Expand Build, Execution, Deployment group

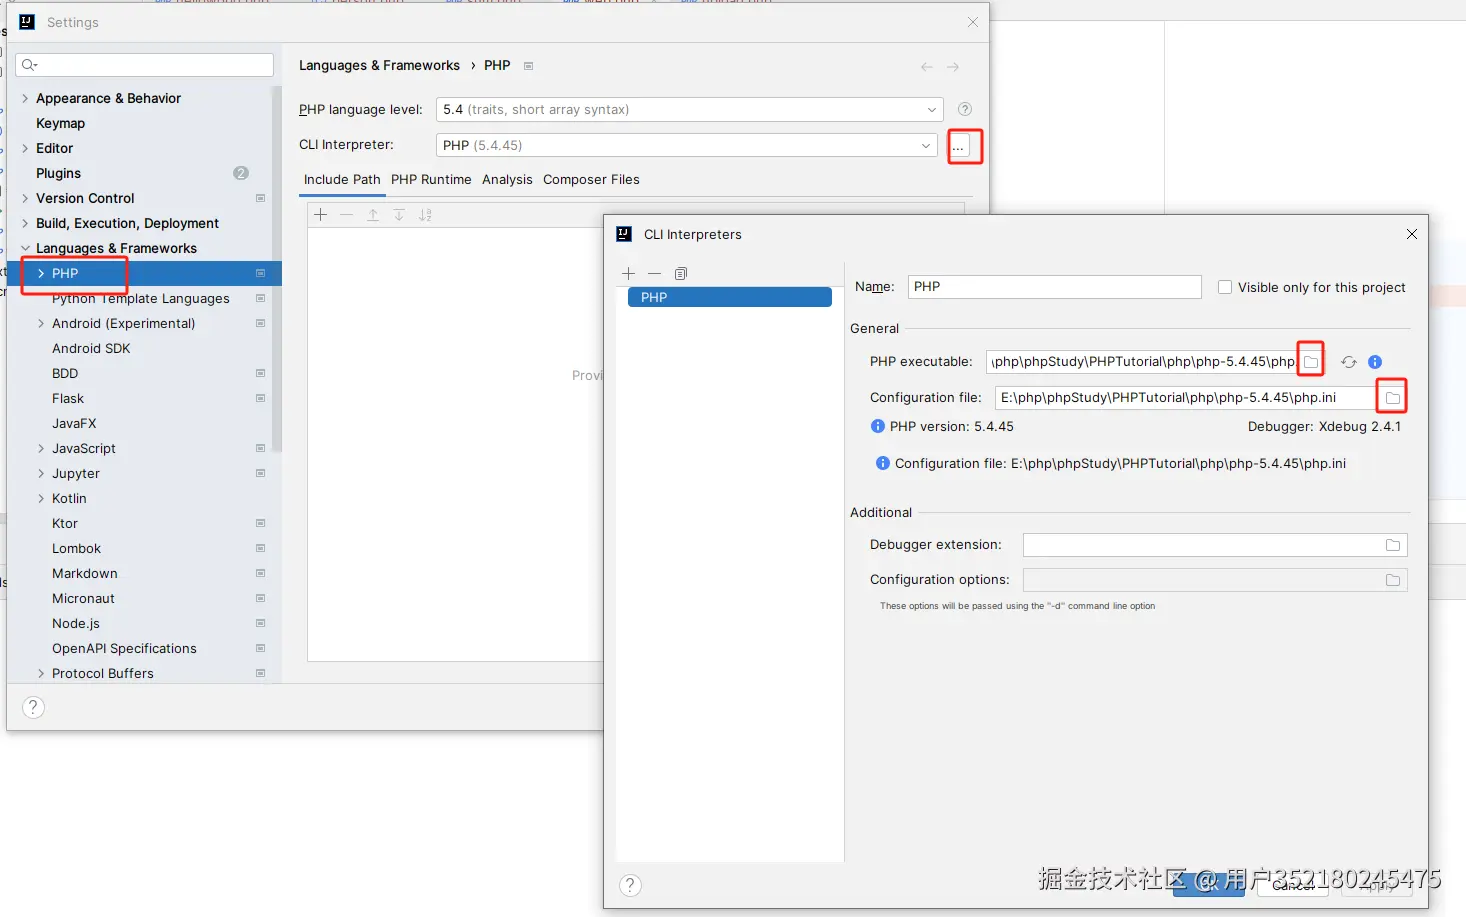(25, 223)
